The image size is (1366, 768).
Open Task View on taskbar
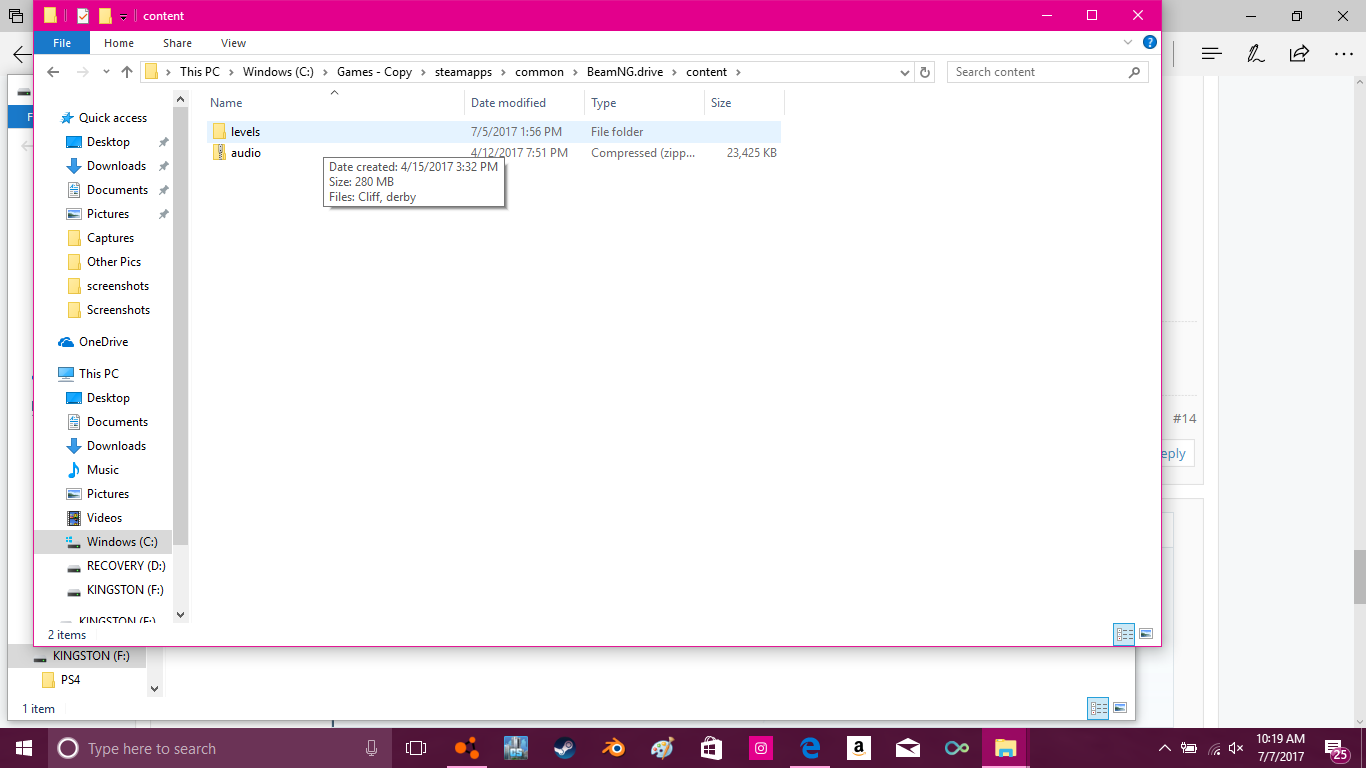click(x=416, y=748)
